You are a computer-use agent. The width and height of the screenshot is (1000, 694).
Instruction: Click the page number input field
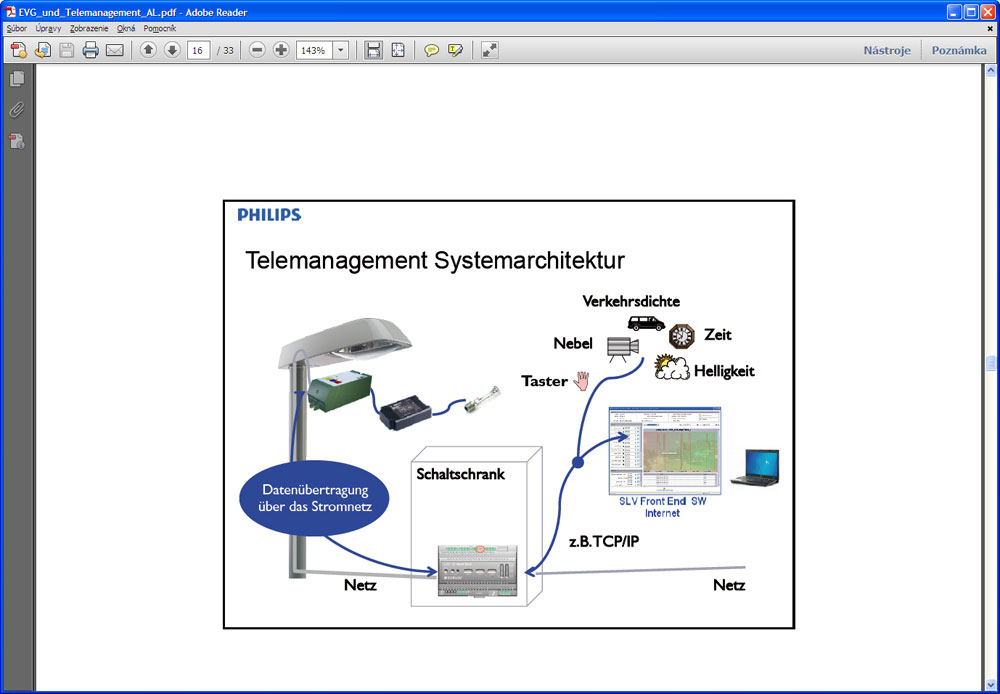(x=198, y=50)
